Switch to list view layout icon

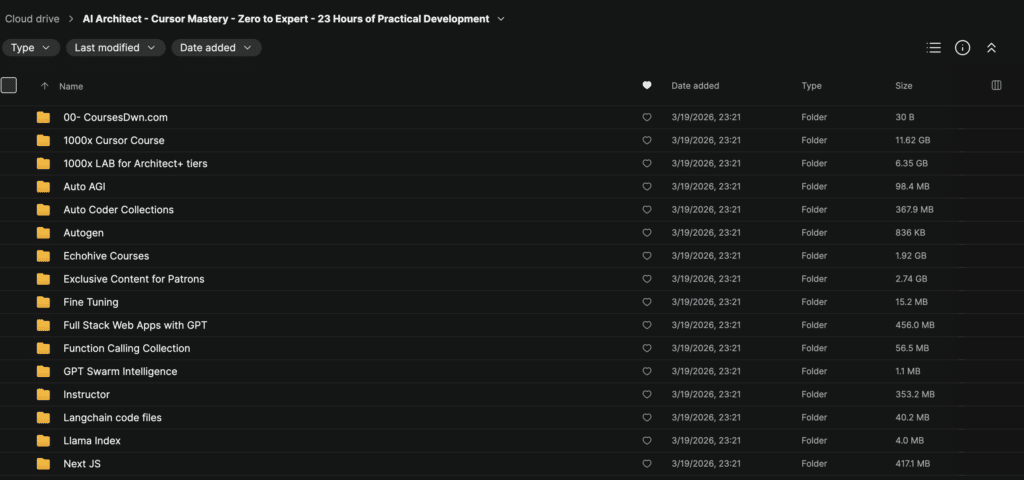[x=934, y=48]
